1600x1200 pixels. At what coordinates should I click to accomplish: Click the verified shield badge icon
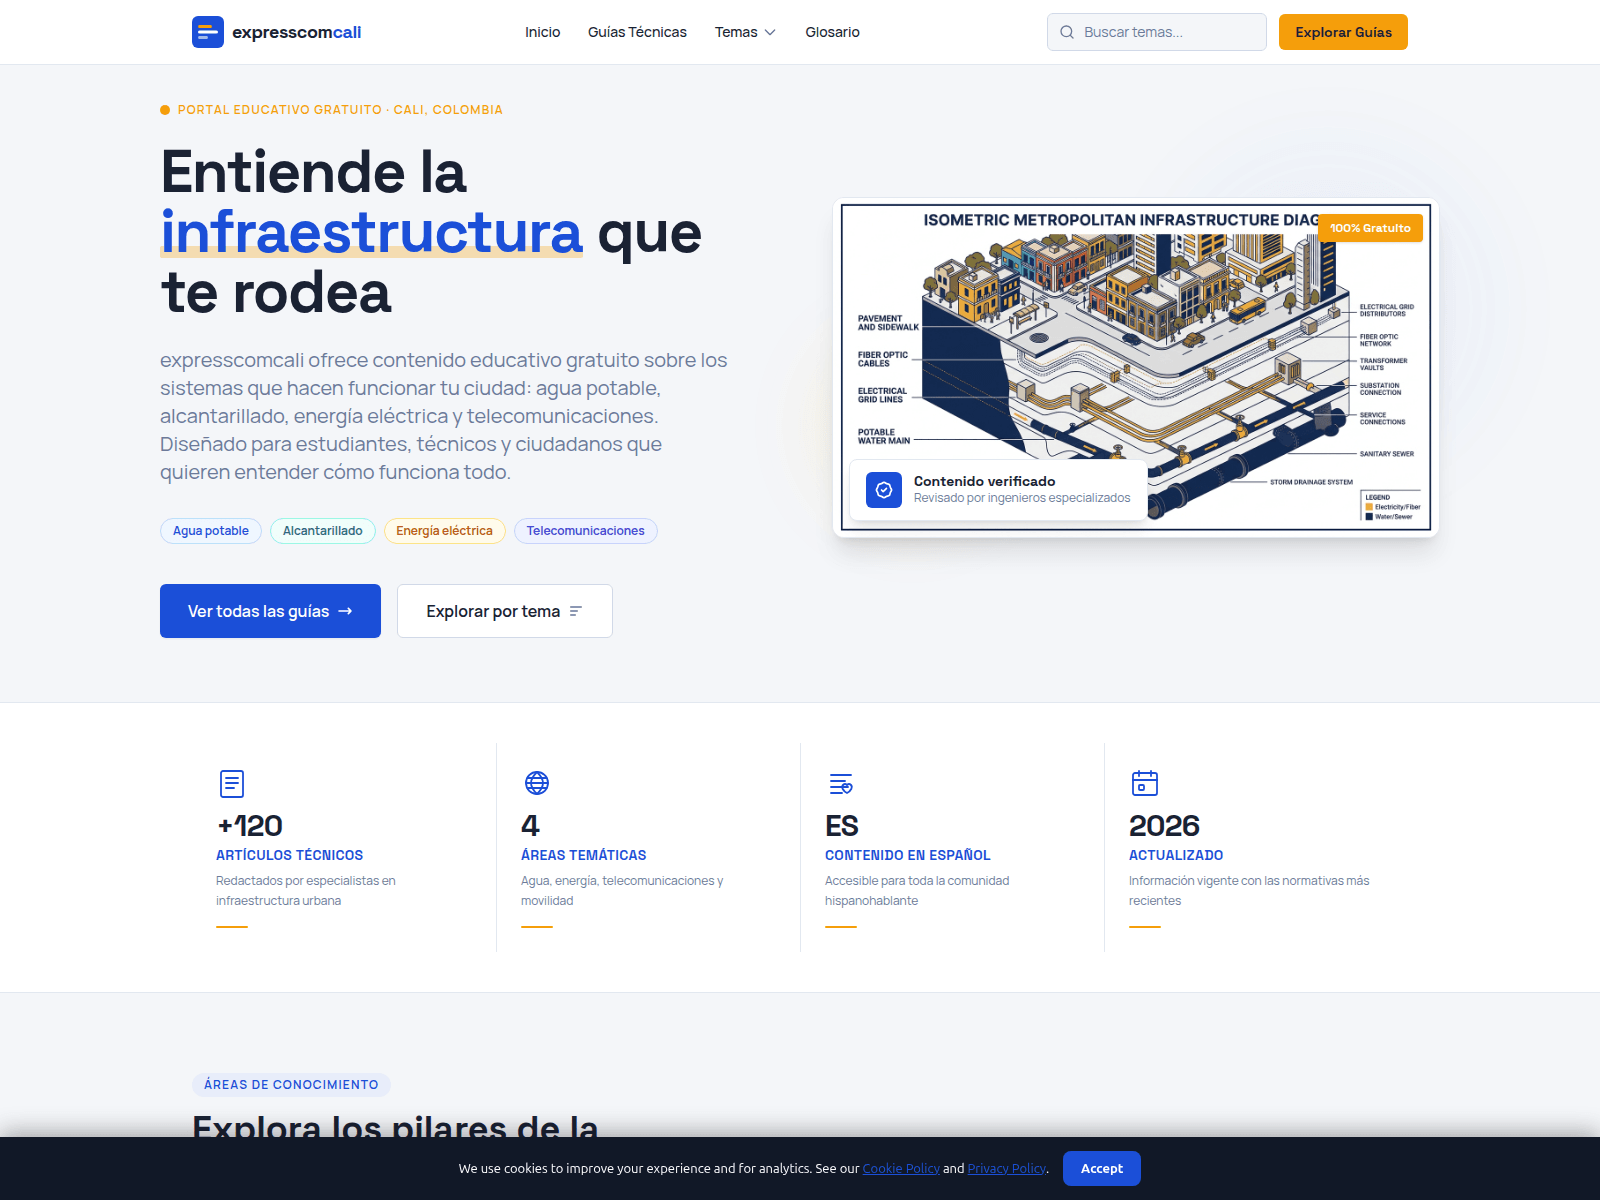[884, 490]
